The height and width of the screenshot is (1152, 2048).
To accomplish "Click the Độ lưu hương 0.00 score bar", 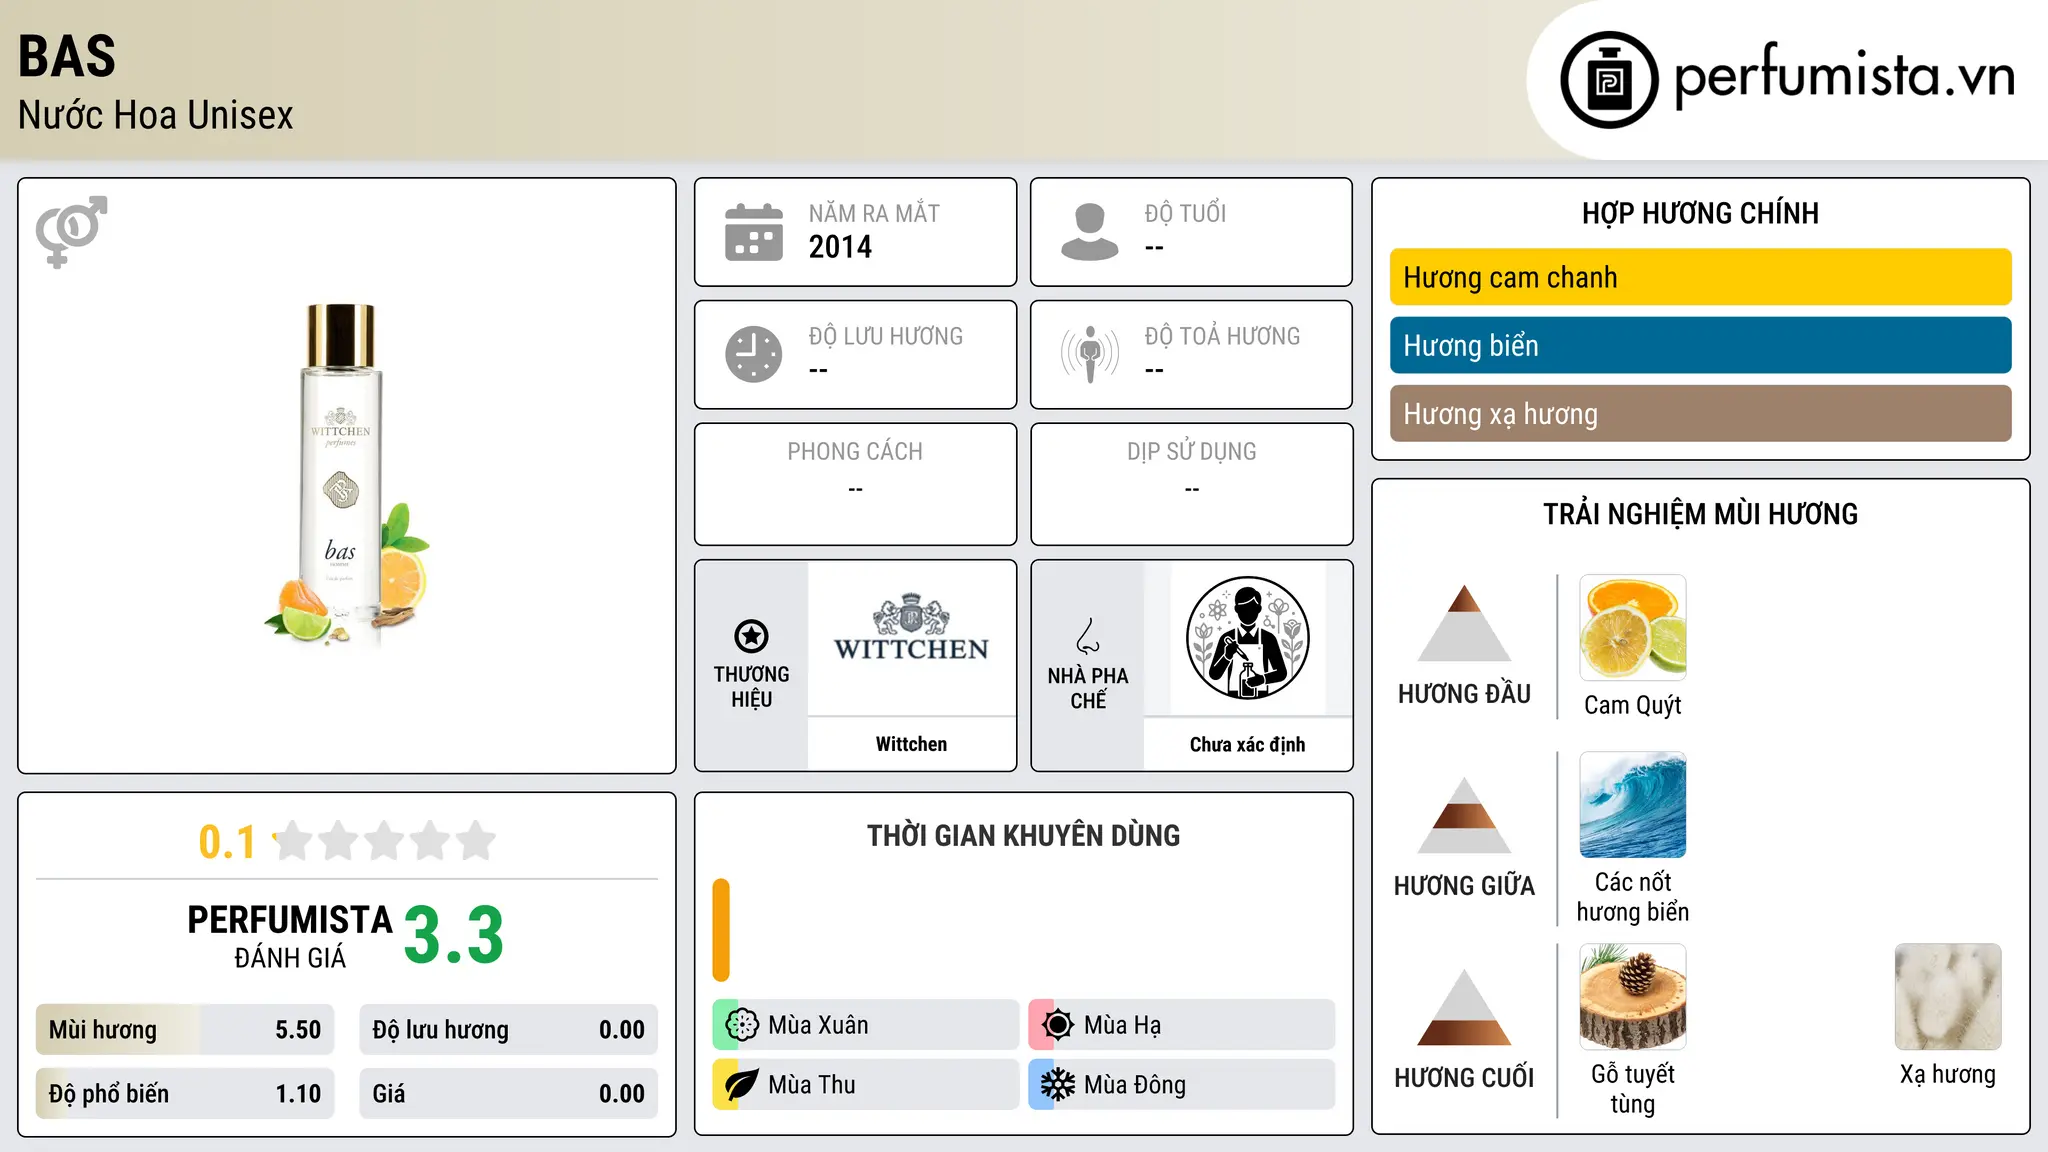I will 508,1030.
